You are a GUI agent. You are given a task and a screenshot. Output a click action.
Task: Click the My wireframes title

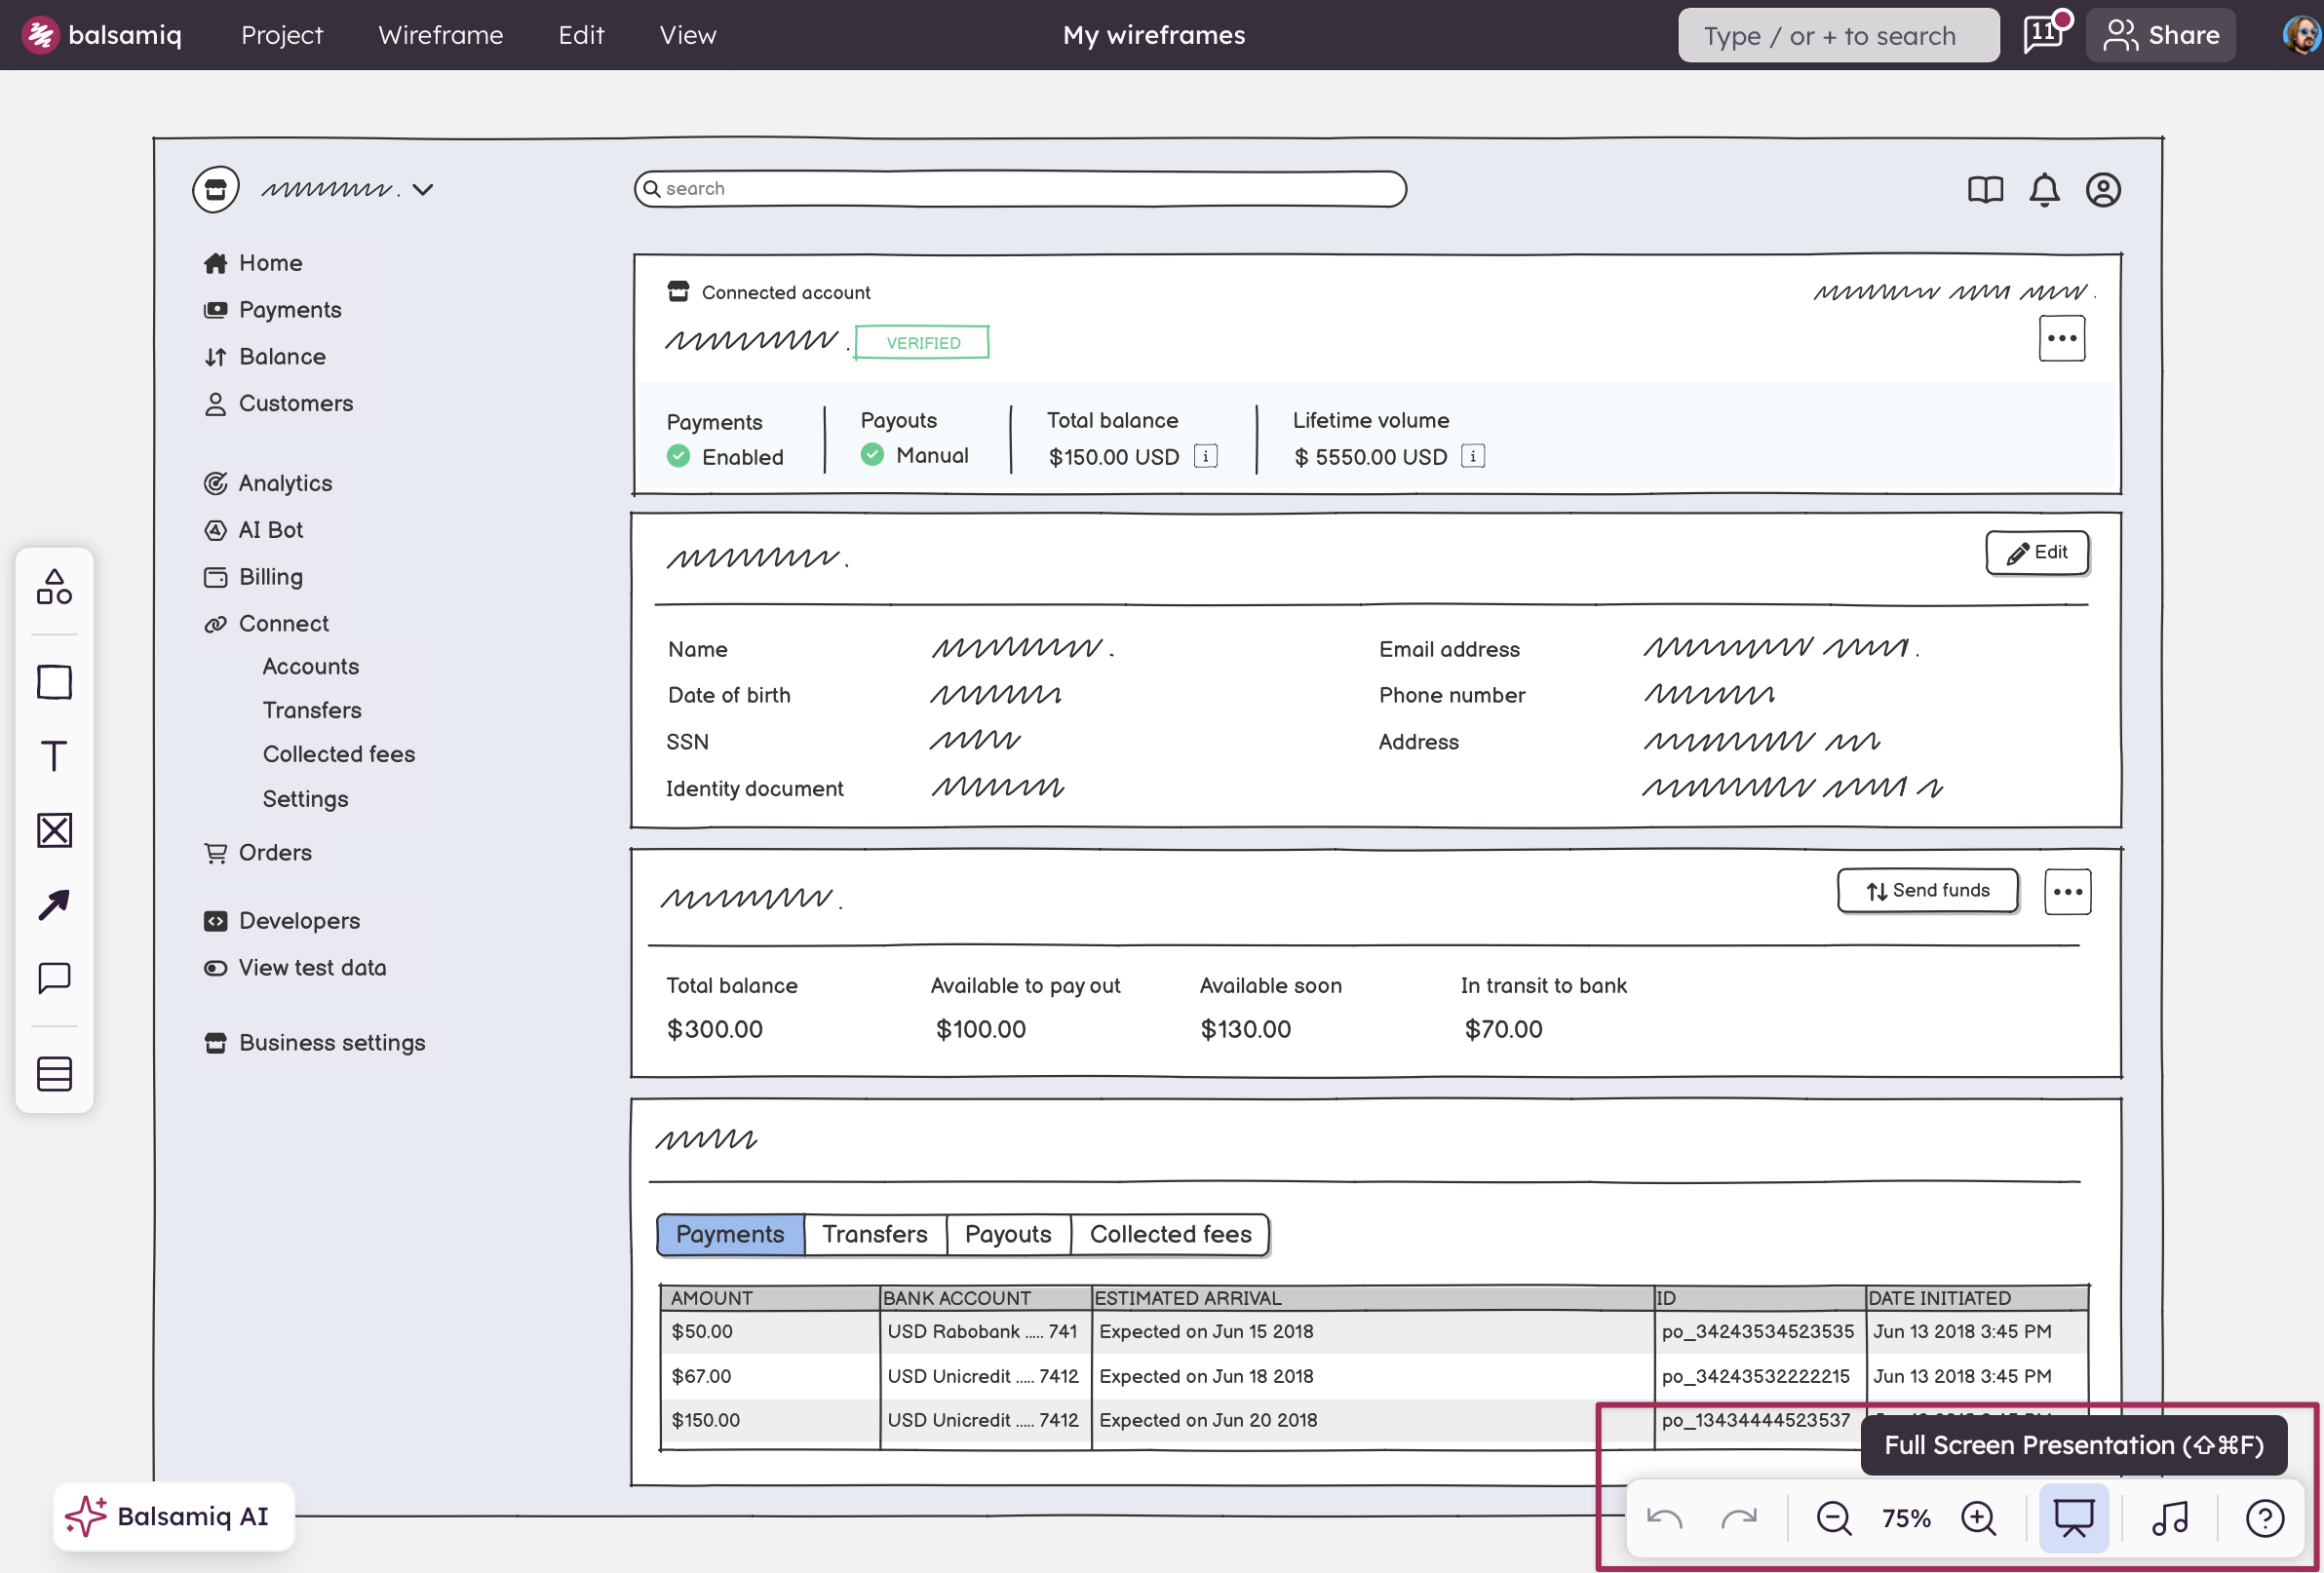point(1153,35)
